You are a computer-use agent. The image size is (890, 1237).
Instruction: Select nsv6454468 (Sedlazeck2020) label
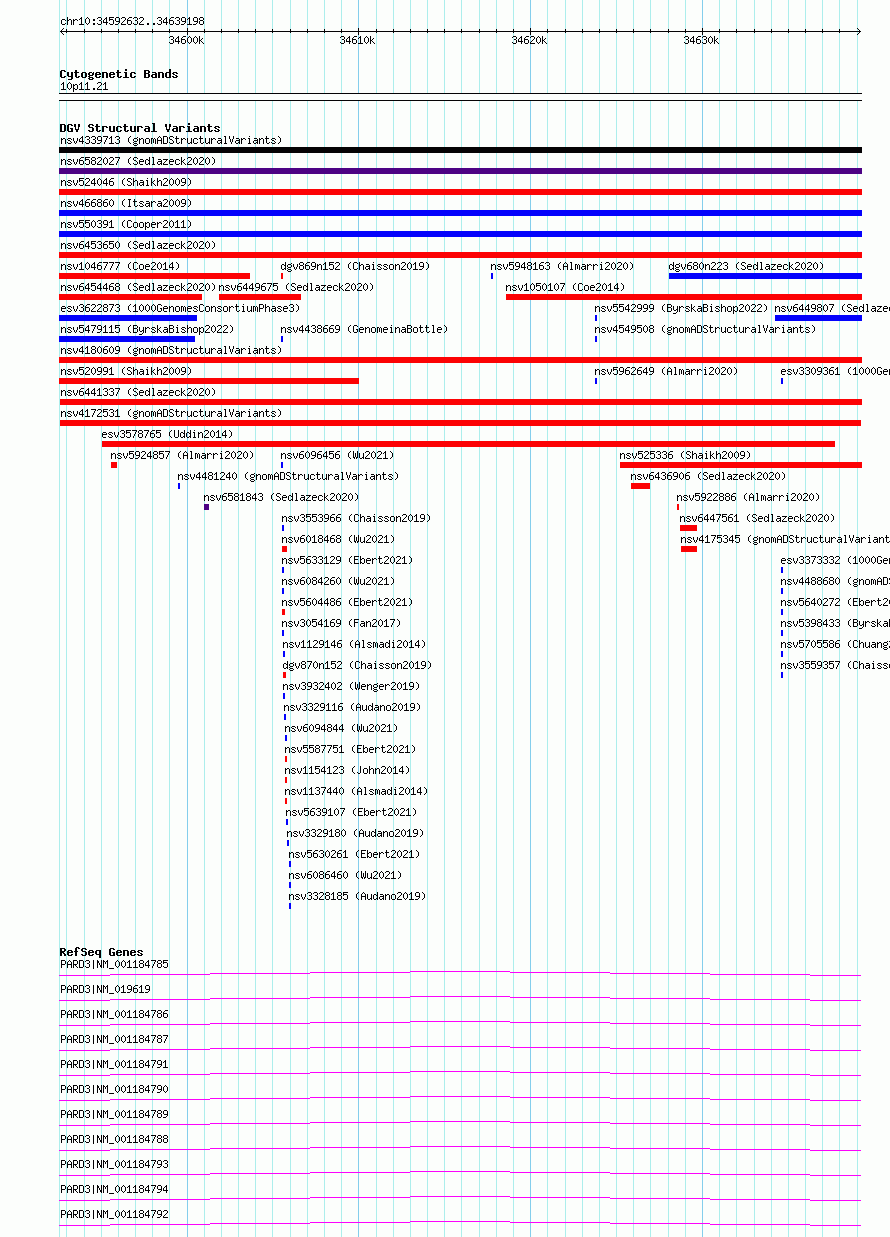click(x=138, y=287)
